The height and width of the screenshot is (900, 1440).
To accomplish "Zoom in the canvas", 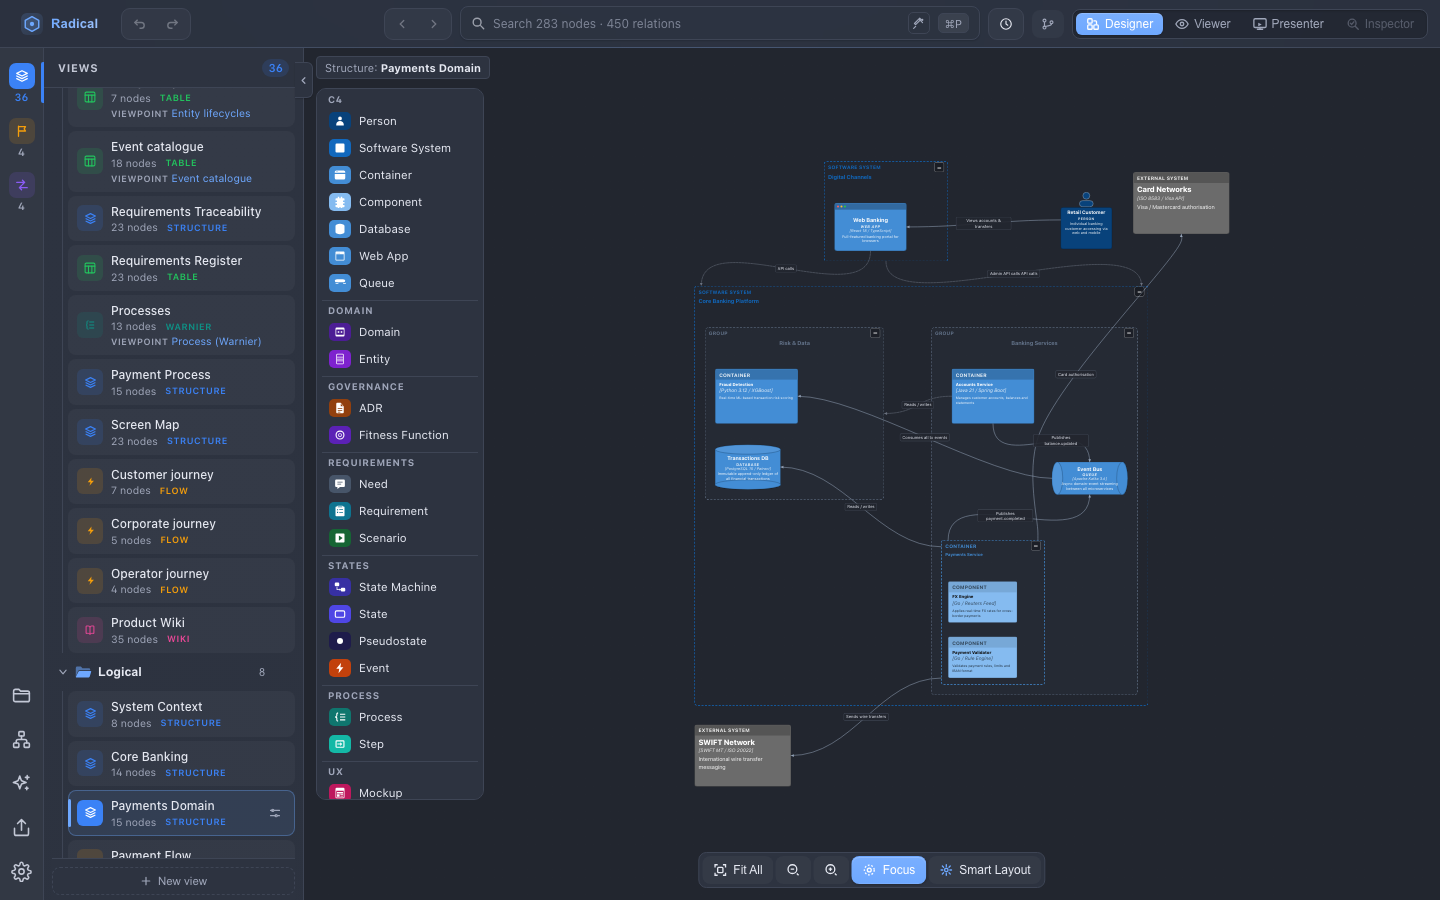I will point(831,870).
